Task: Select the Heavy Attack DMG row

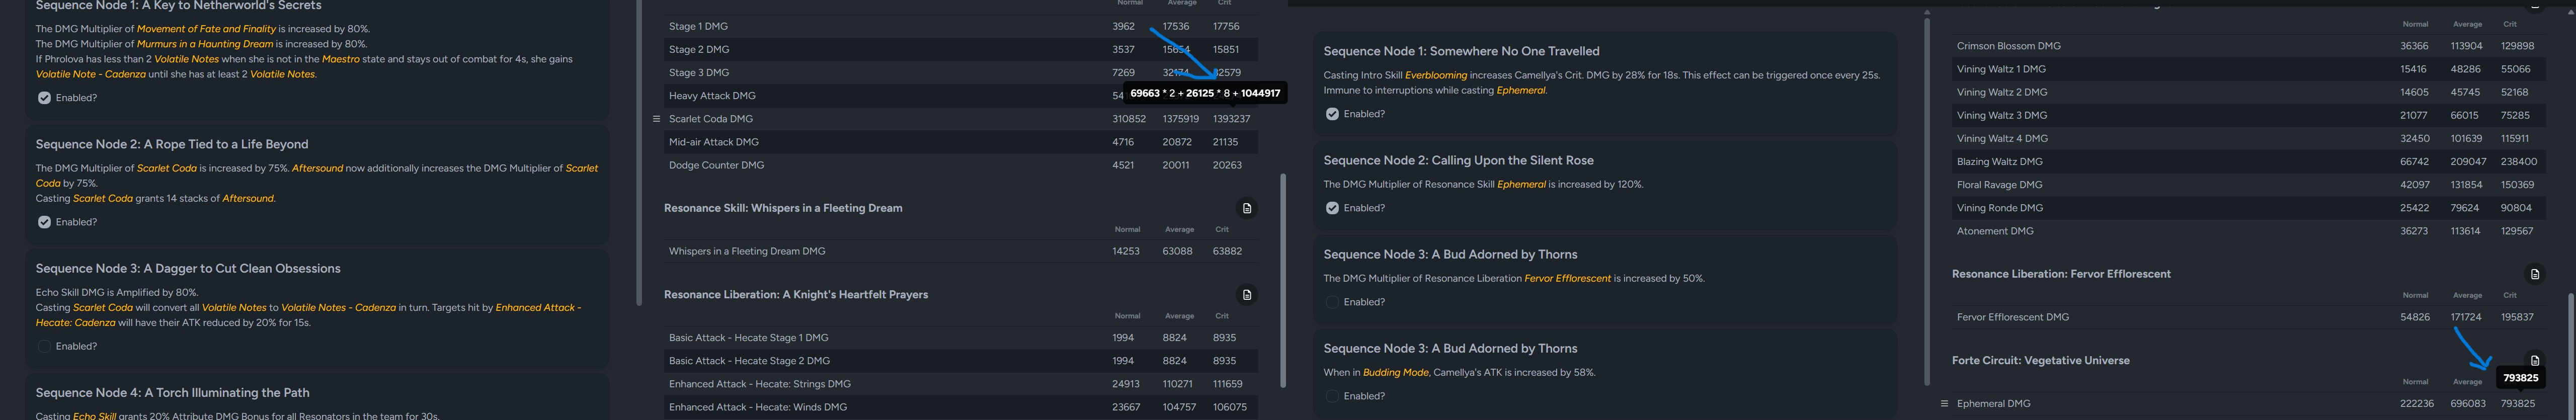Action: coord(961,96)
